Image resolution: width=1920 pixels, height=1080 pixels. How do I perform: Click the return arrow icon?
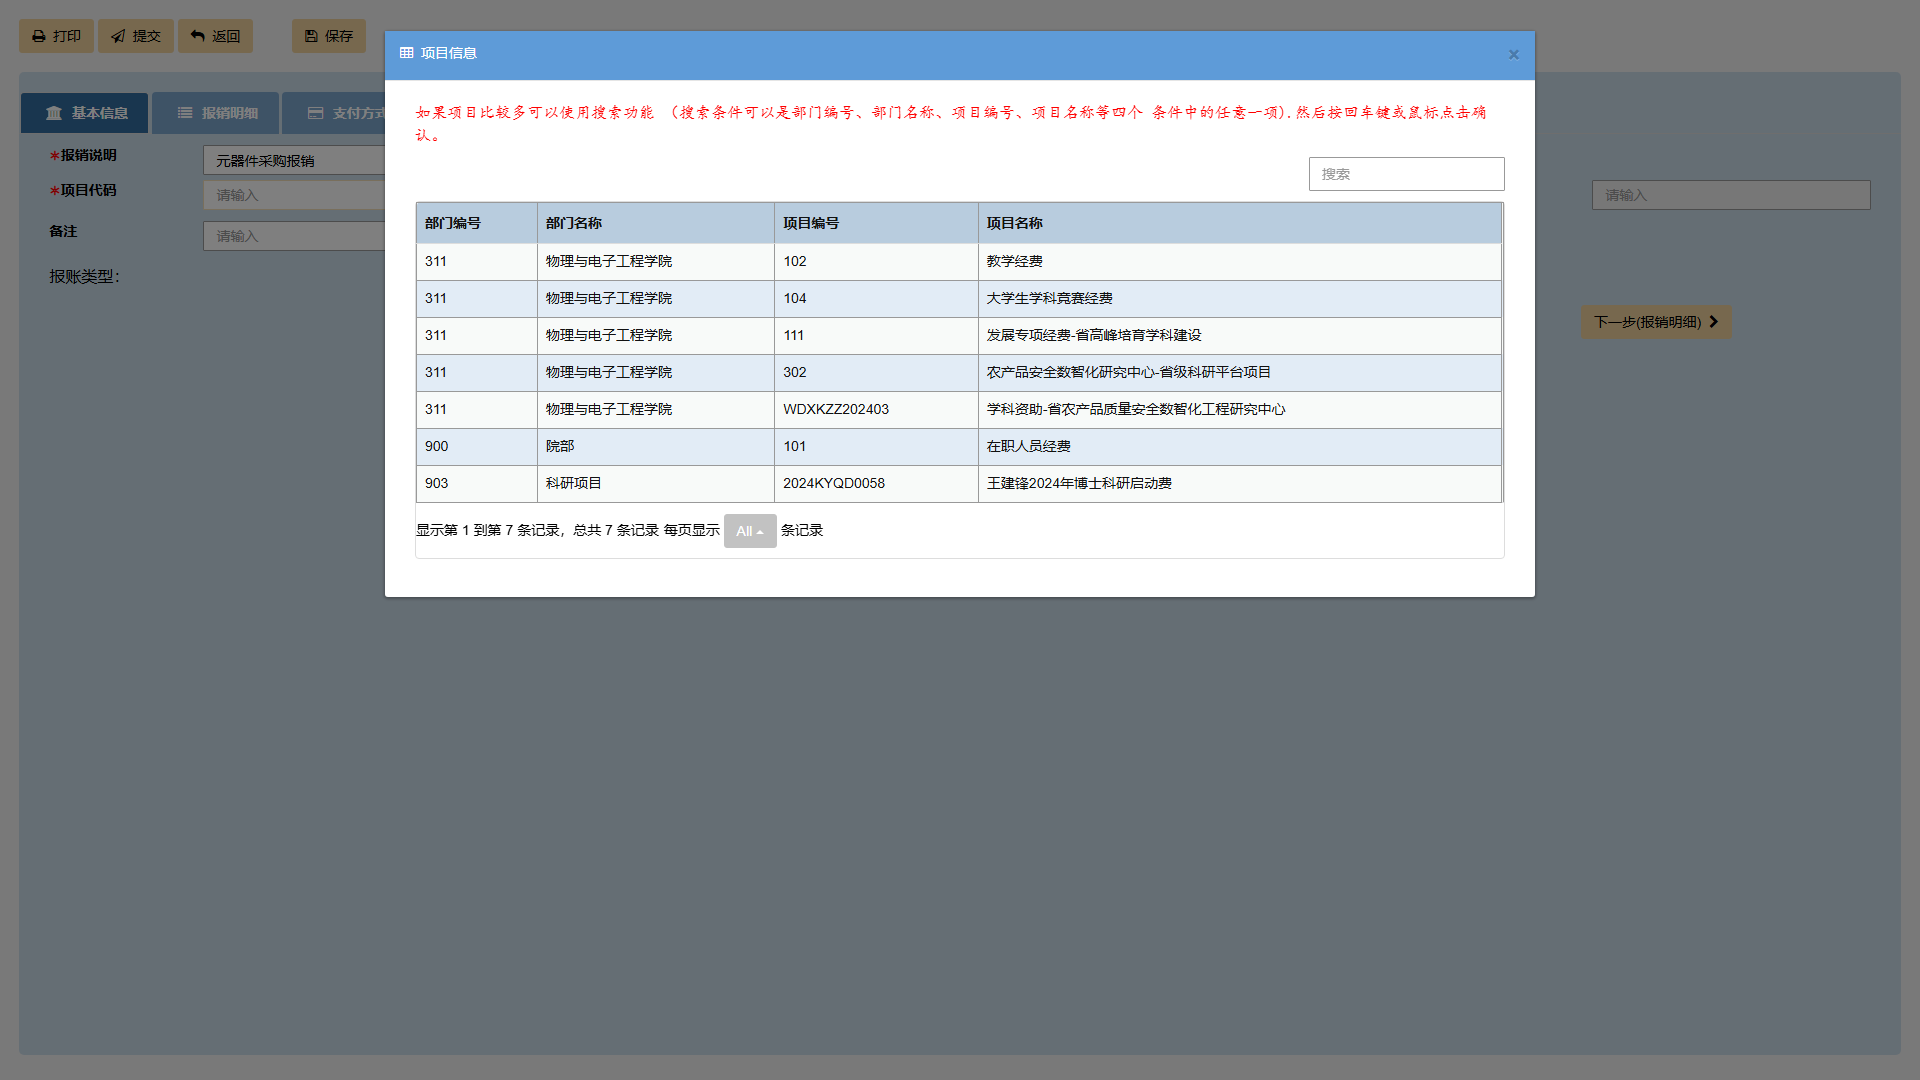click(x=198, y=36)
